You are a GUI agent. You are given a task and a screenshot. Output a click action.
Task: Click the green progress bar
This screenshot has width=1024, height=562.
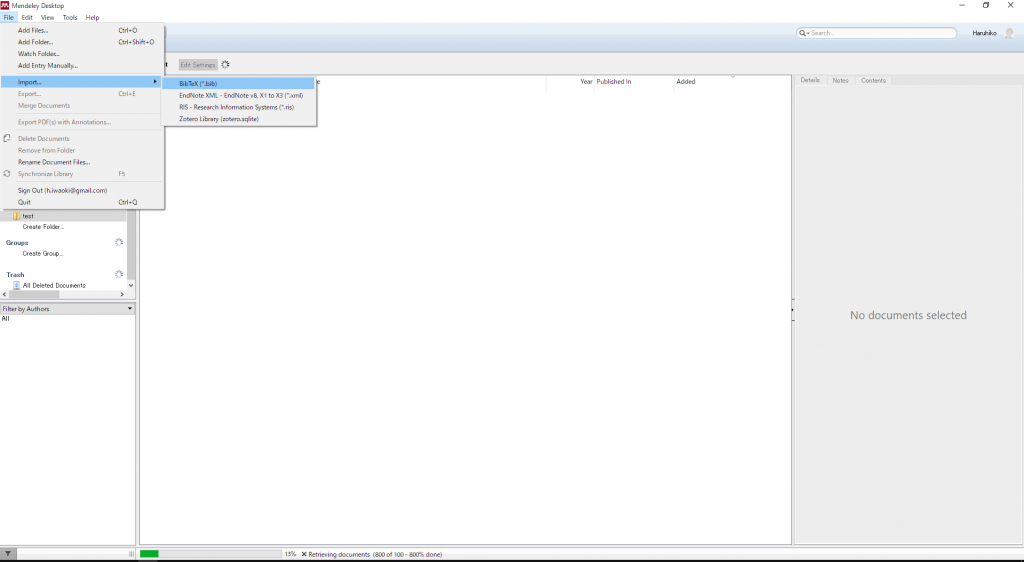149,554
